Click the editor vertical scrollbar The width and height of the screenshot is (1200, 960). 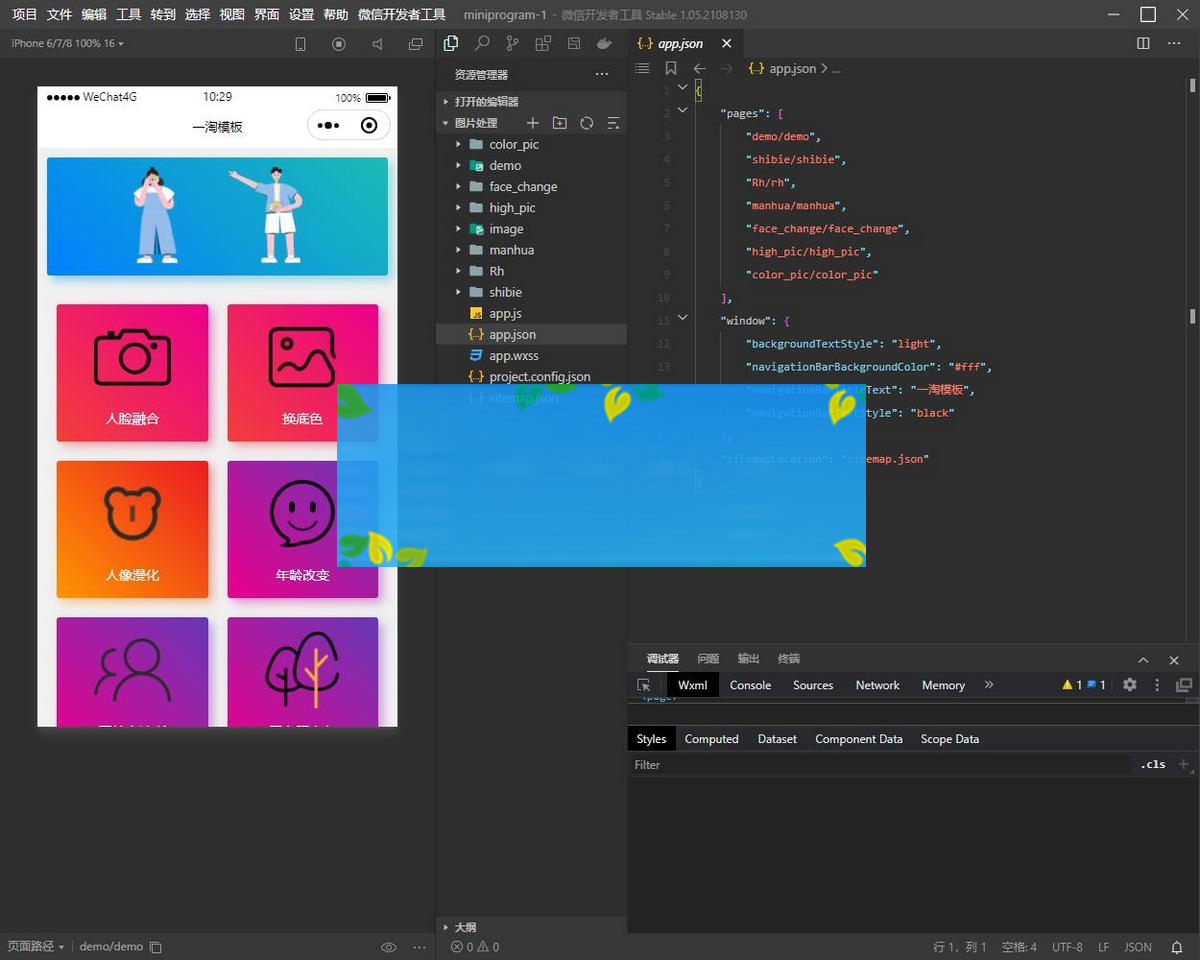click(x=1192, y=316)
